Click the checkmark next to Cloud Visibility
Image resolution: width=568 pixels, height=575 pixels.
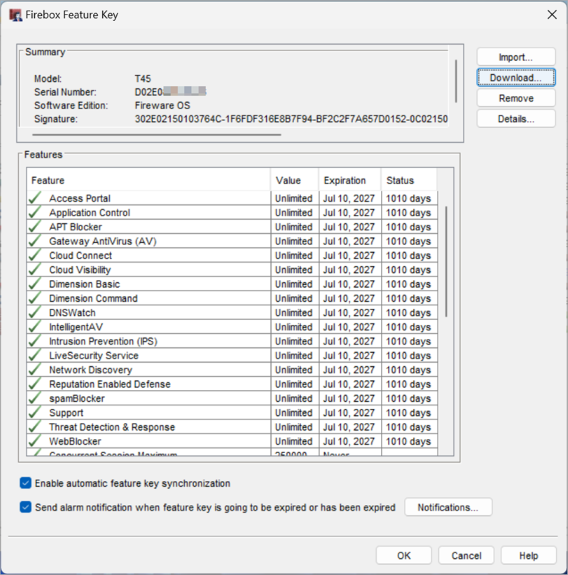(35, 270)
